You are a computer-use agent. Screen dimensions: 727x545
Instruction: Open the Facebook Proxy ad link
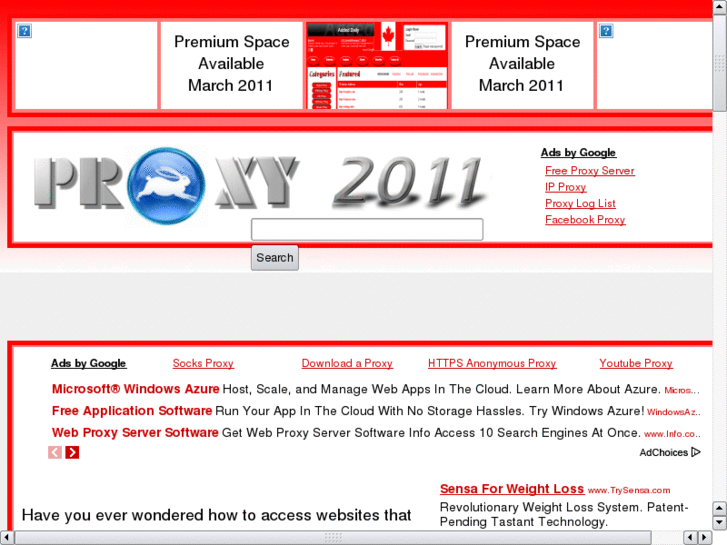click(x=585, y=219)
